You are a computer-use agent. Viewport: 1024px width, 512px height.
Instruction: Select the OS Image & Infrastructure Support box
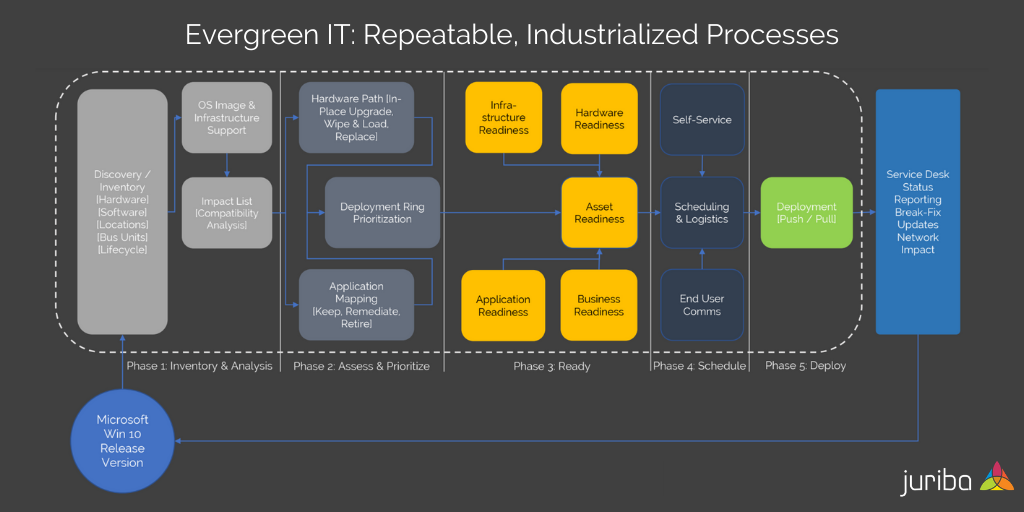[x=226, y=118]
